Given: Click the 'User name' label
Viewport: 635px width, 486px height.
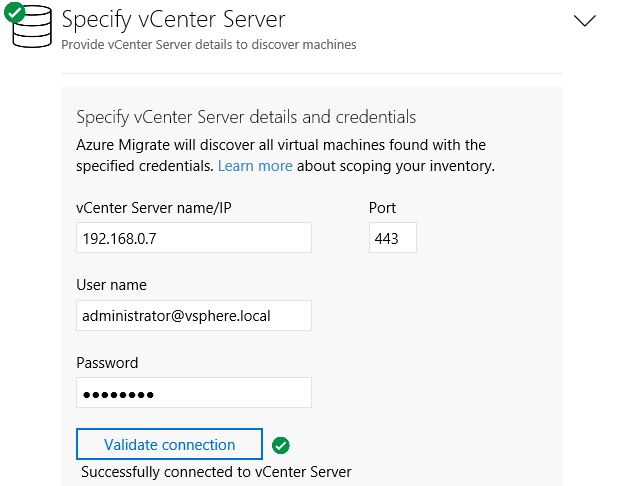Looking at the screenshot, I should point(111,285).
